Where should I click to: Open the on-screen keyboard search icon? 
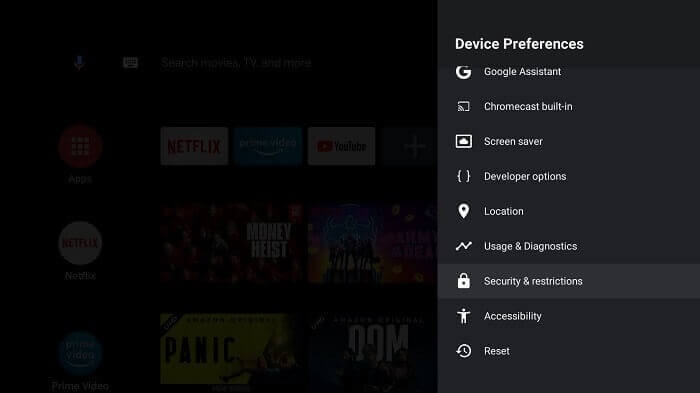click(x=130, y=63)
